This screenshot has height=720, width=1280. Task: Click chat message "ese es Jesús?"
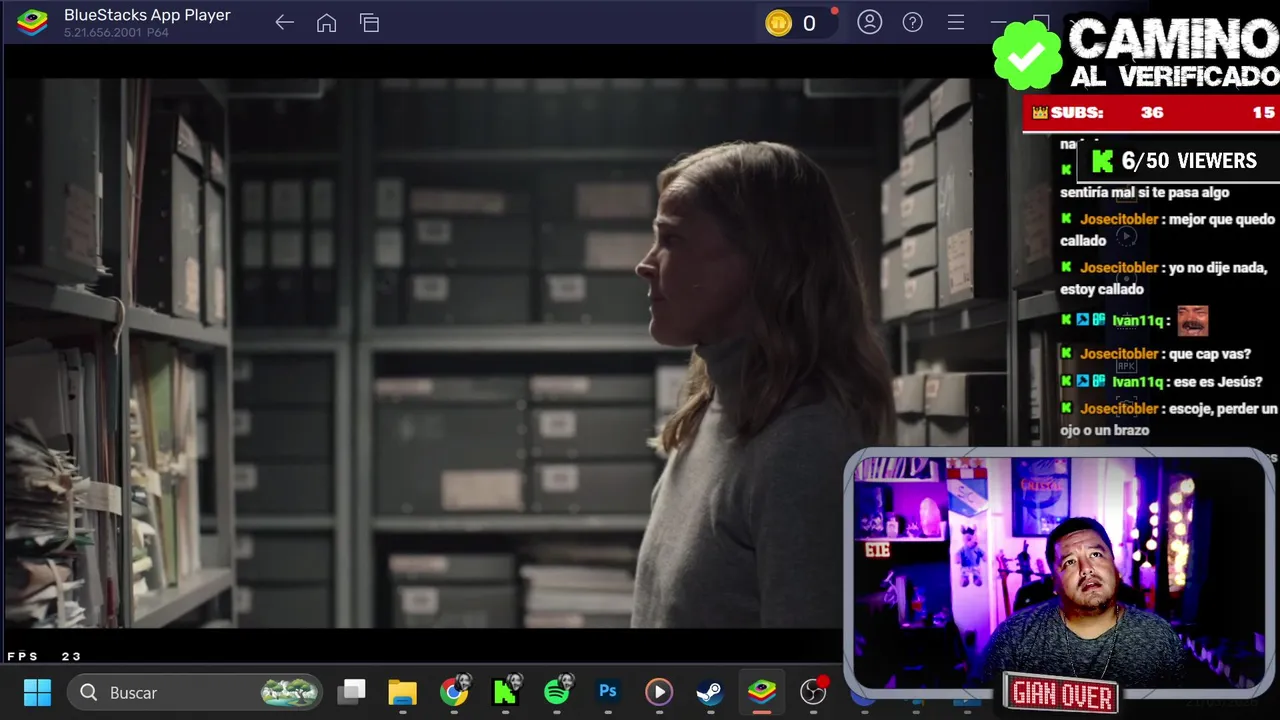point(1217,382)
